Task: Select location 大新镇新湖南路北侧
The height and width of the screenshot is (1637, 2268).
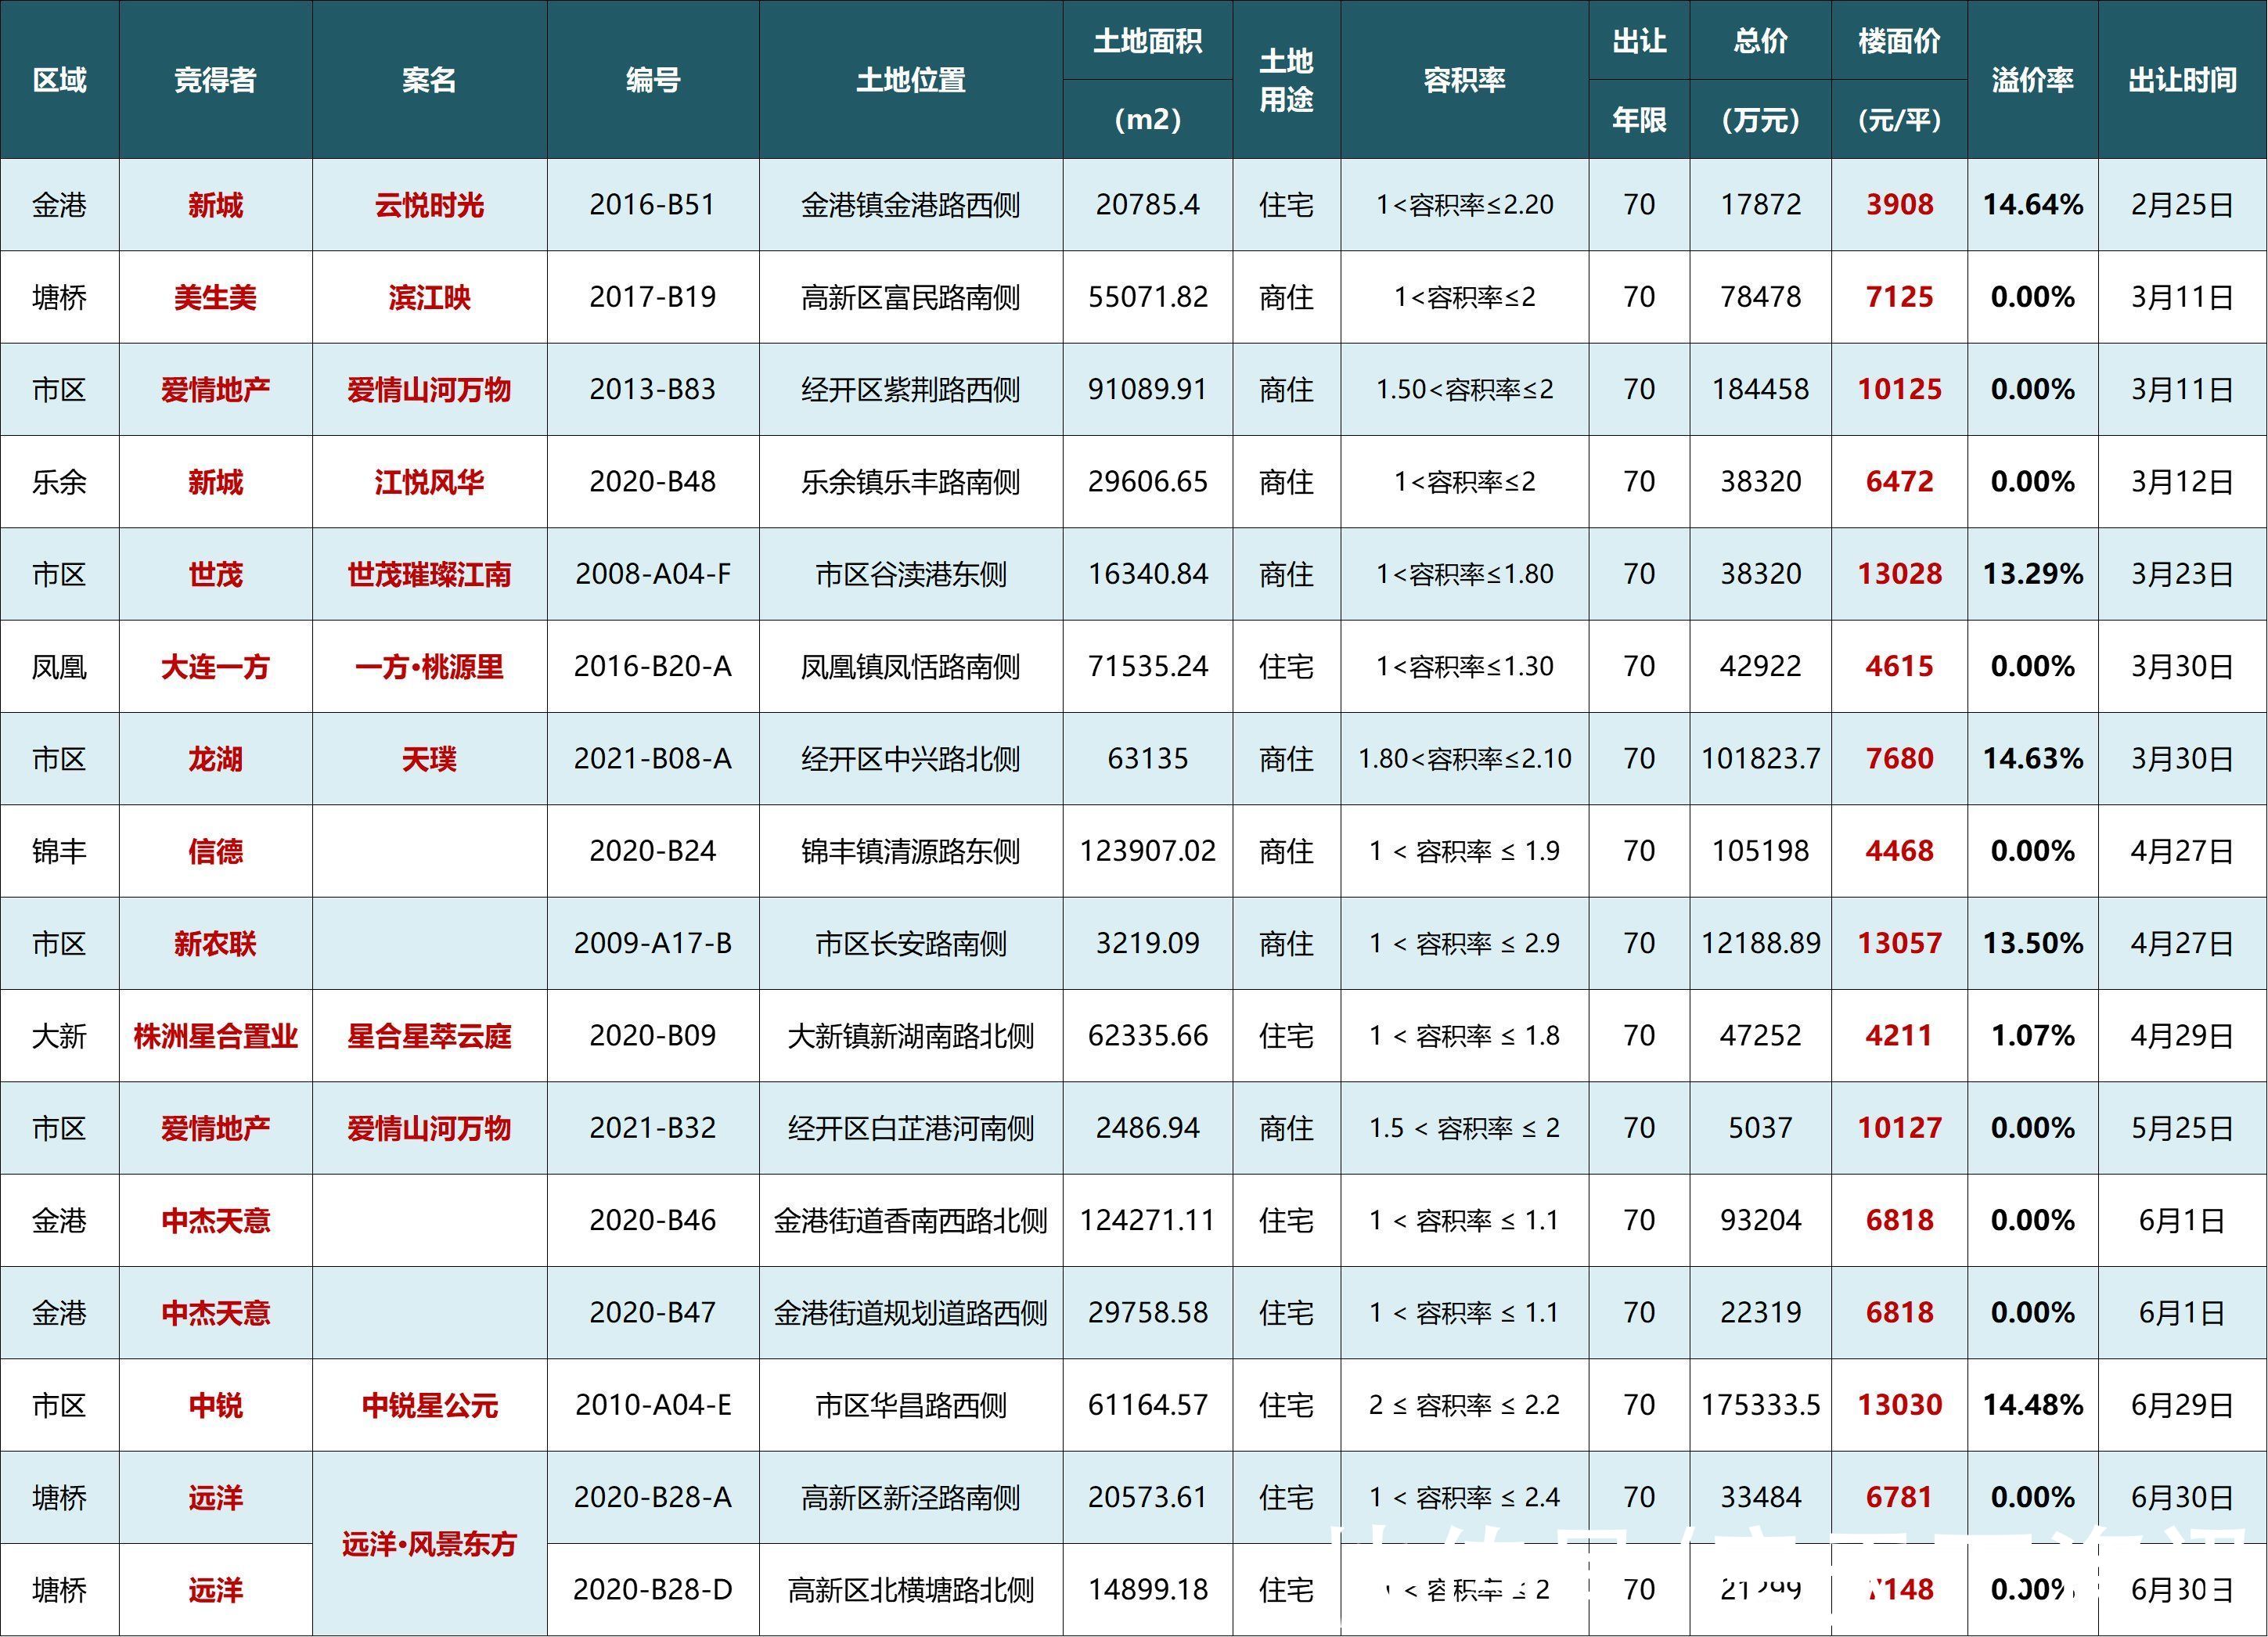Action: point(910,1036)
